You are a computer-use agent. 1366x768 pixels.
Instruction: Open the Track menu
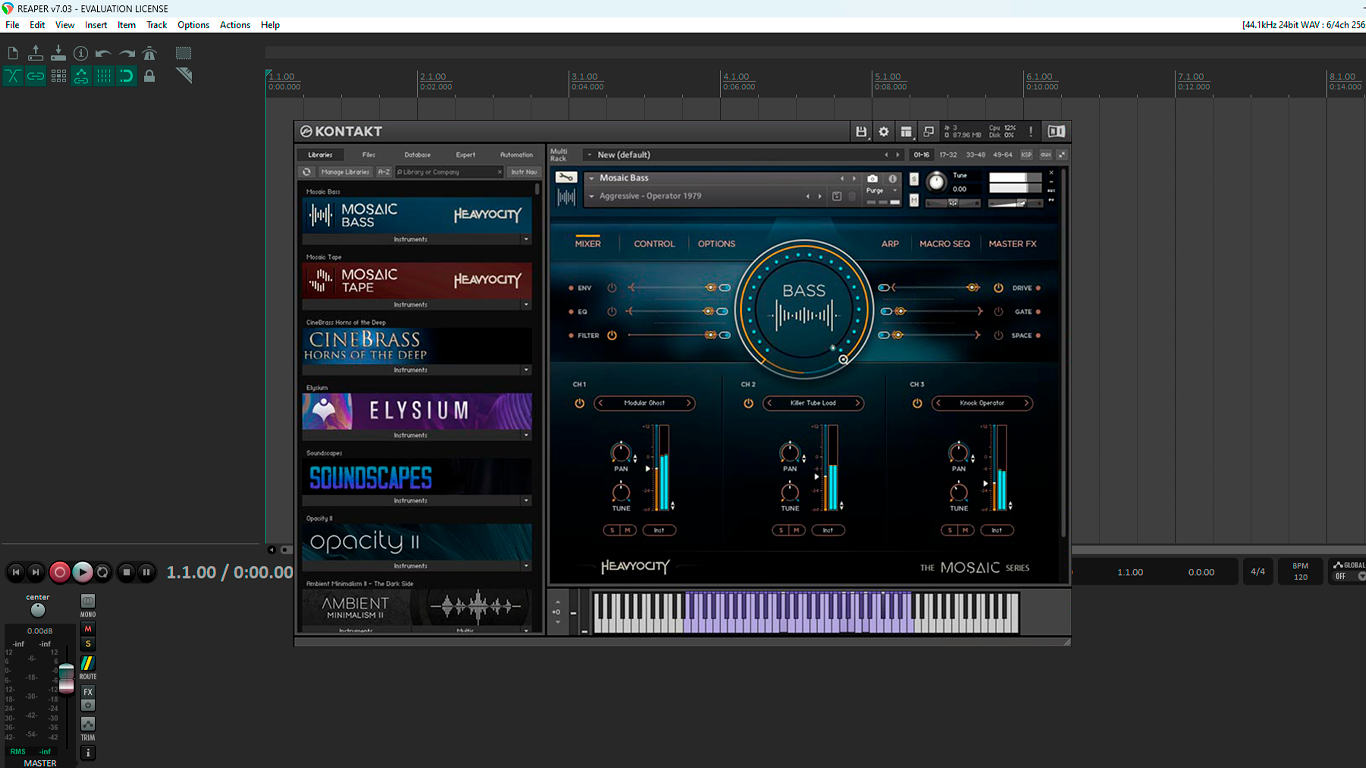click(157, 25)
